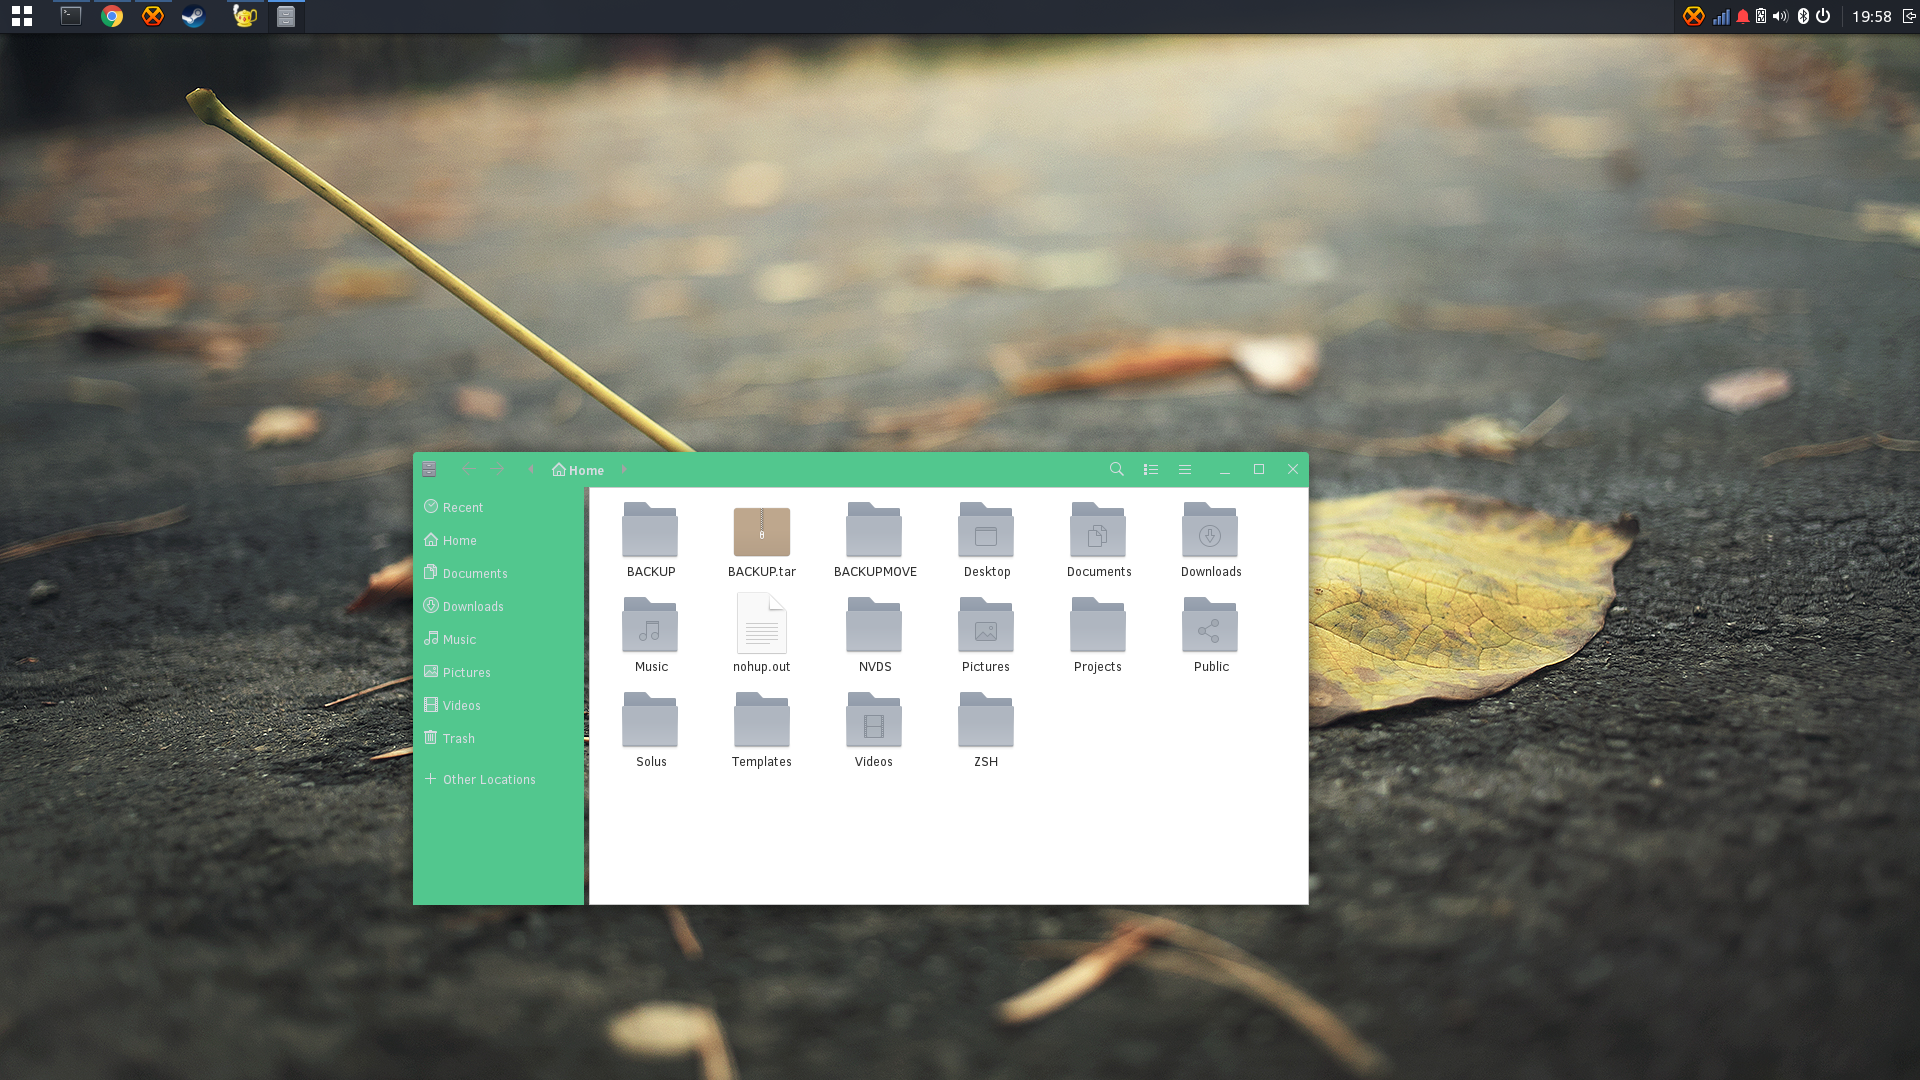Screen dimensions: 1920x1080
Task: Open the Desktop folder icon
Action: point(986,540)
